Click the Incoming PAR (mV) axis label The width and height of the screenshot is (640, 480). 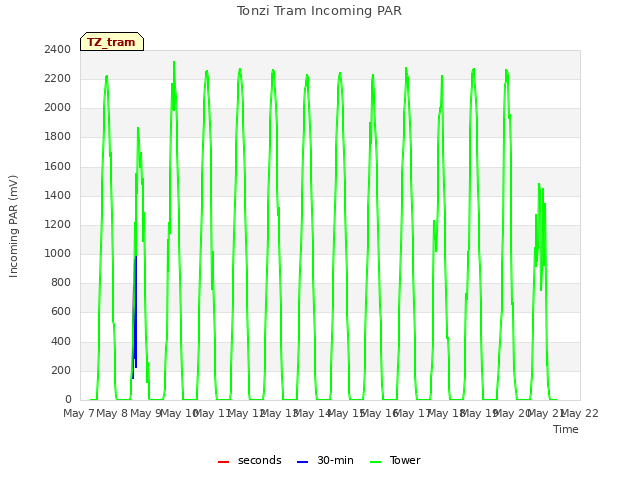13,227
